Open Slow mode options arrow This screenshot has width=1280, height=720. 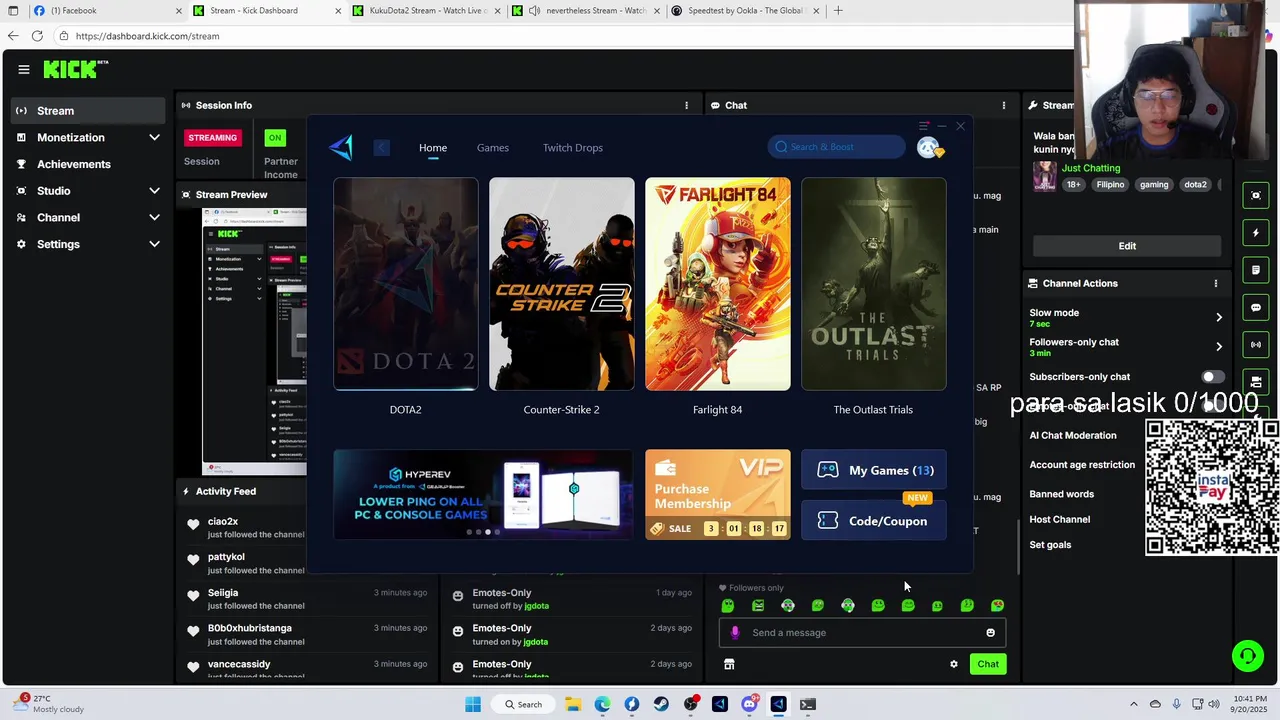click(x=1218, y=317)
